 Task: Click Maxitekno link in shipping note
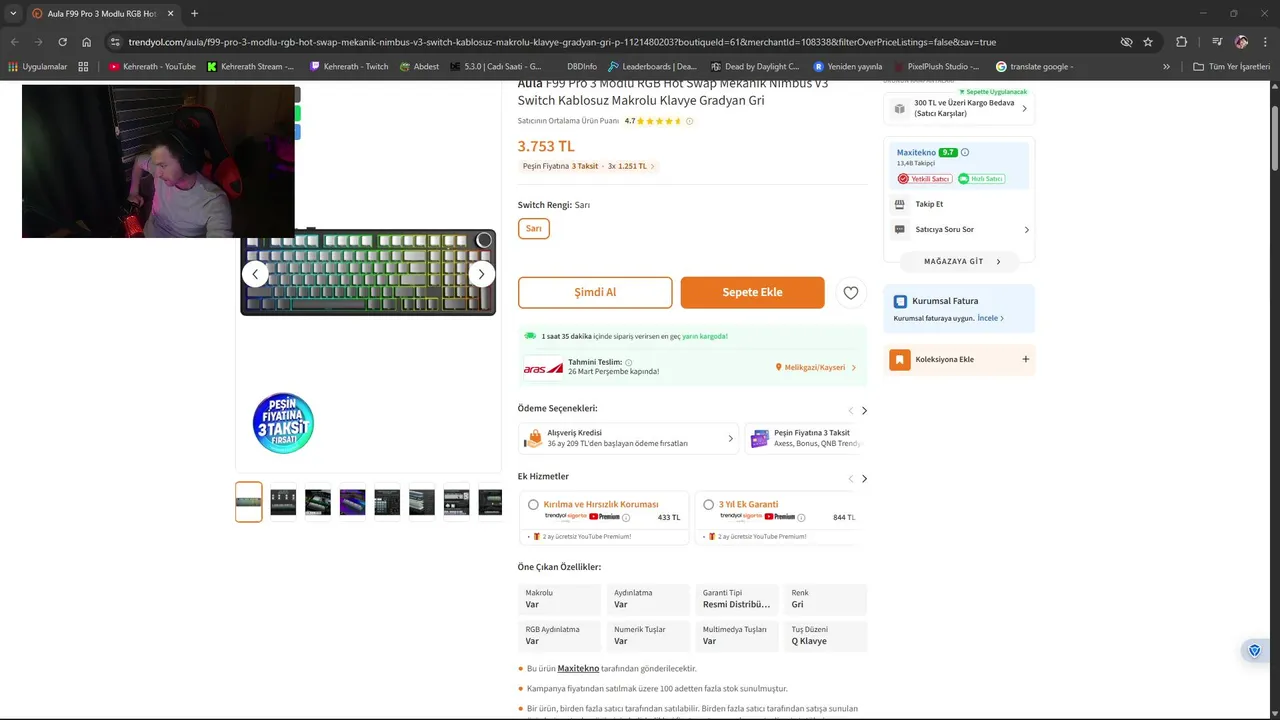578,668
